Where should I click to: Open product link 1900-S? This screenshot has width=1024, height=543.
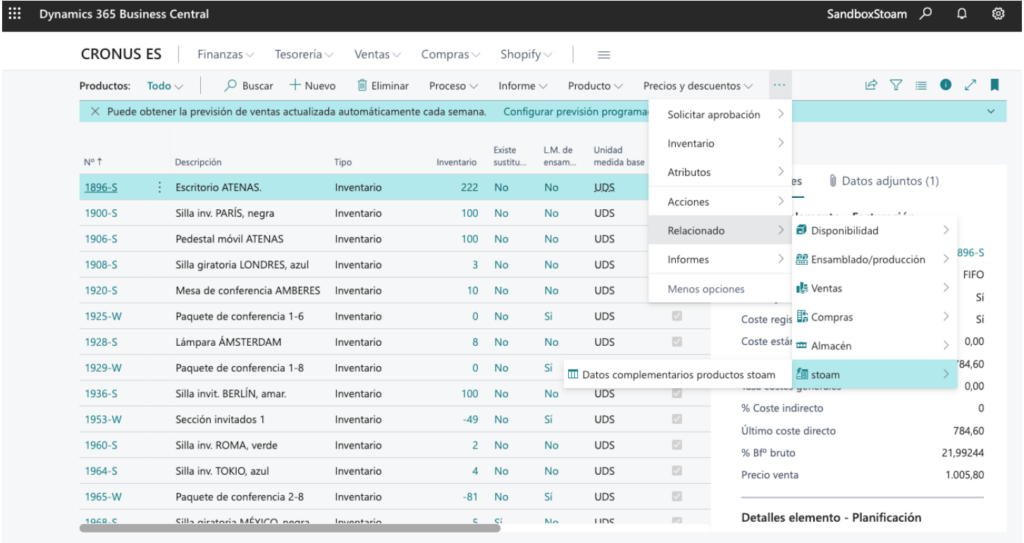click(x=101, y=213)
